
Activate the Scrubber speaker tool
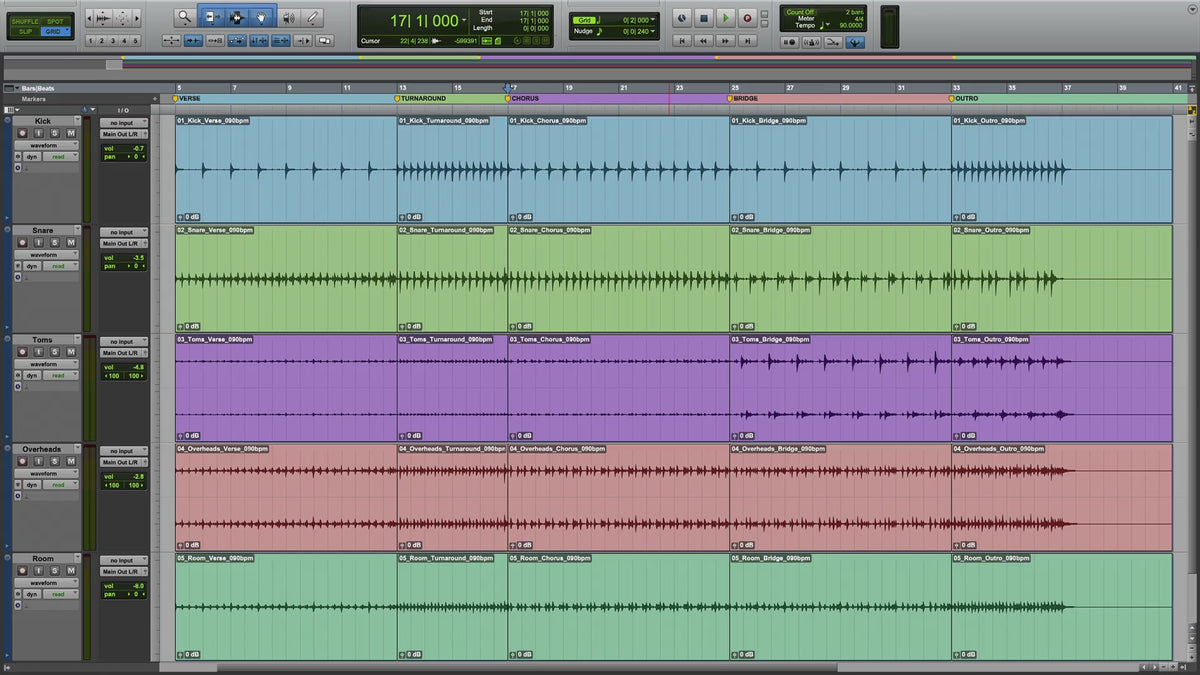tap(289, 17)
